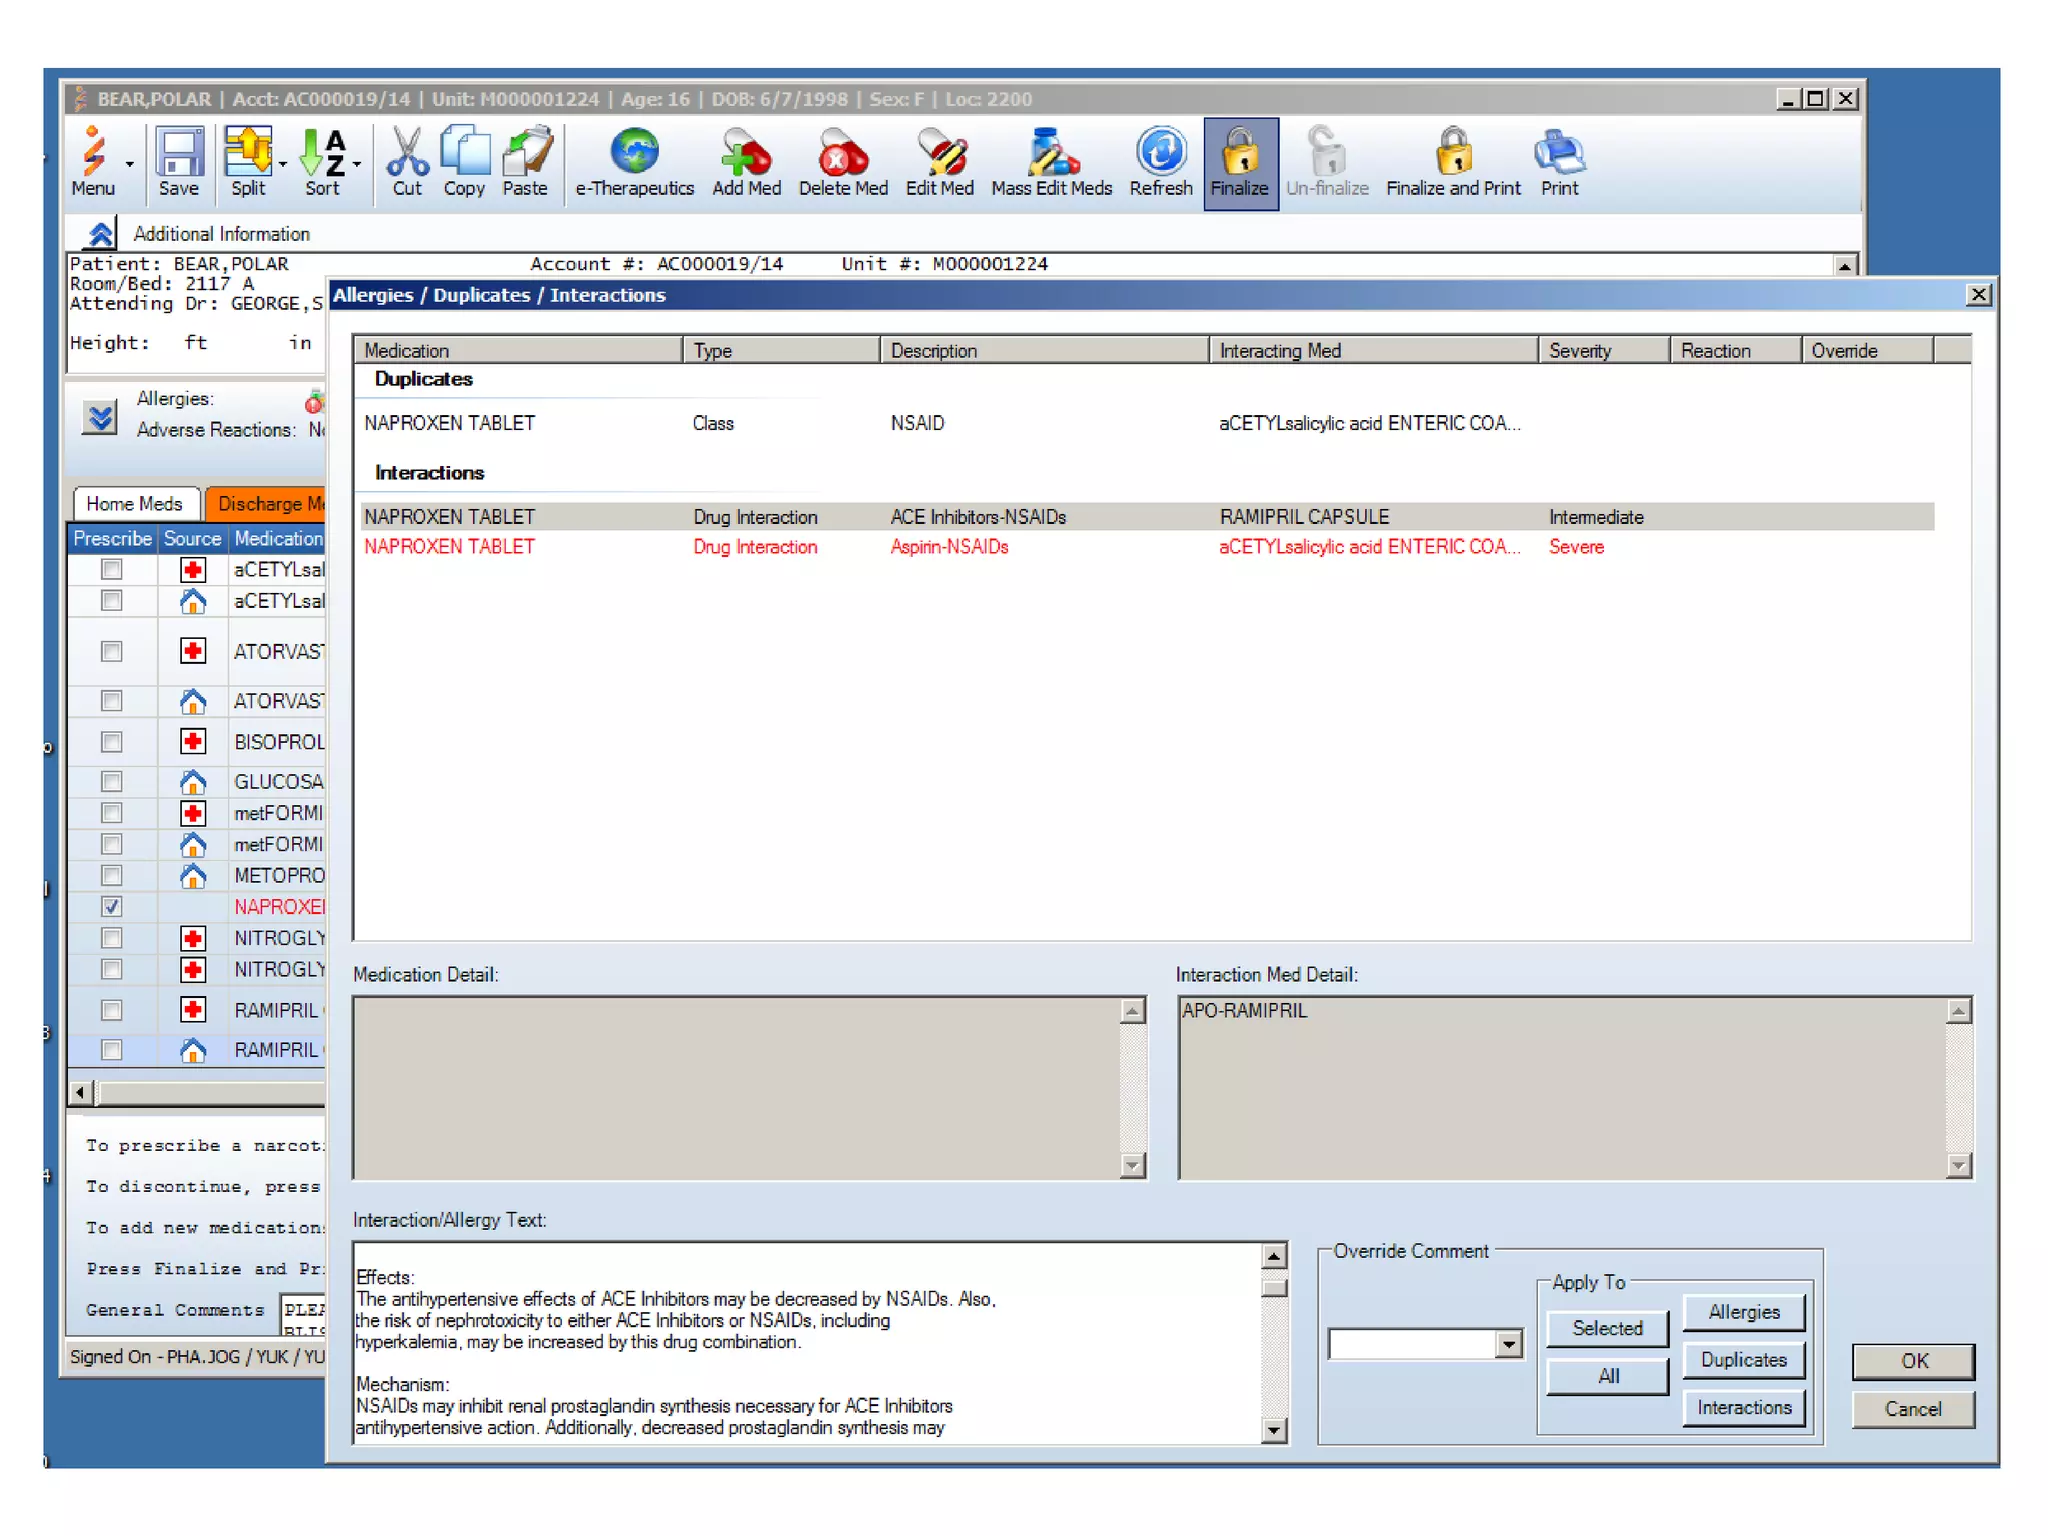Viewport: 2048px width, 1536px height.
Task: Tick the GLUCOSAMINE prescribe checkbox
Action: 112,781
